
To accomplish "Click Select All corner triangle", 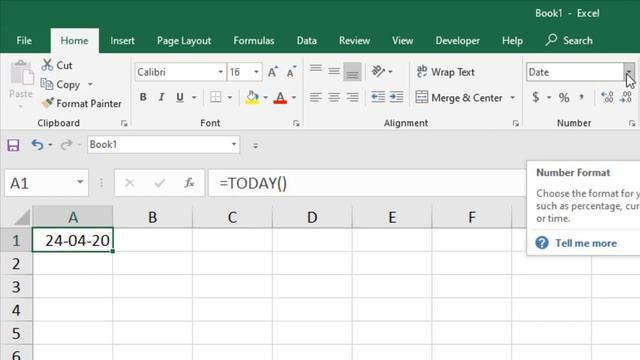I will tap(22, 217).
